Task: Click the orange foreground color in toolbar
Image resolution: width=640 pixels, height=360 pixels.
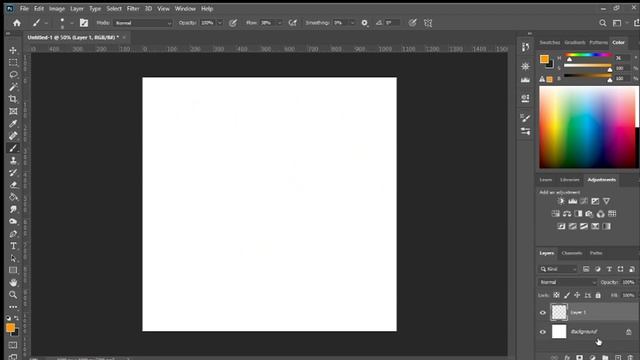Action: 10,327
